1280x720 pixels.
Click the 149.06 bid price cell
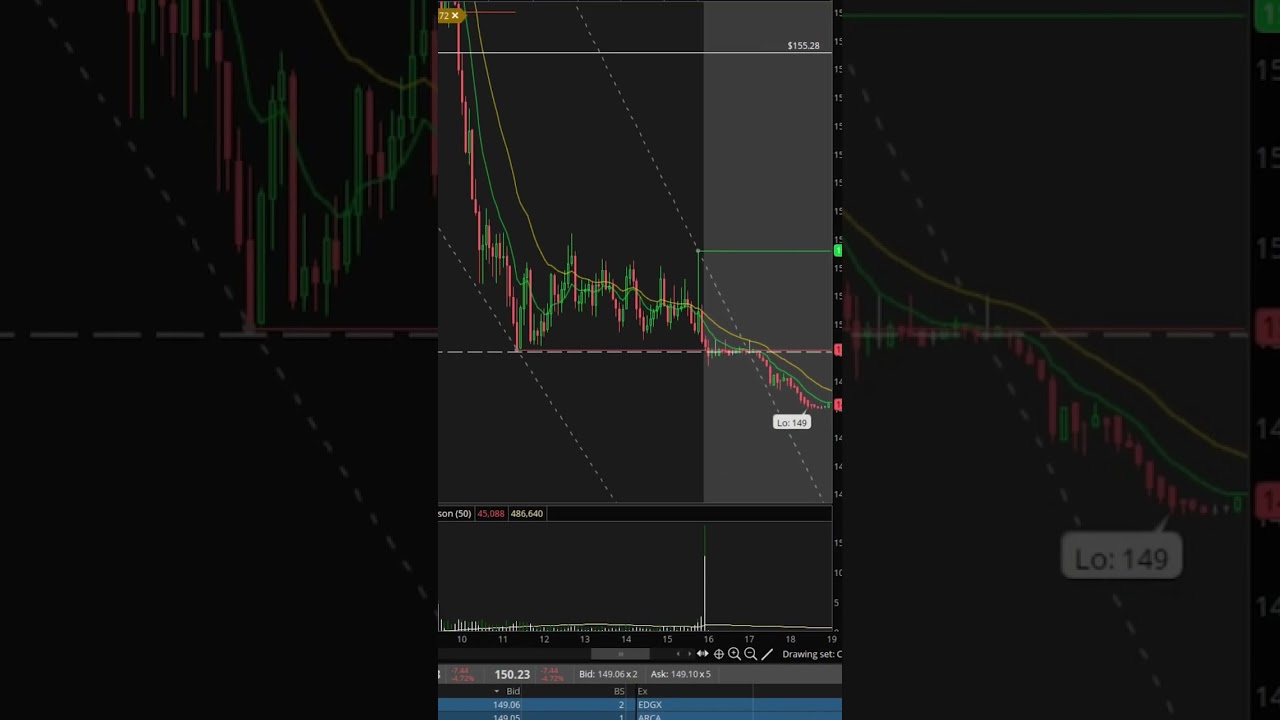point(506,705)
